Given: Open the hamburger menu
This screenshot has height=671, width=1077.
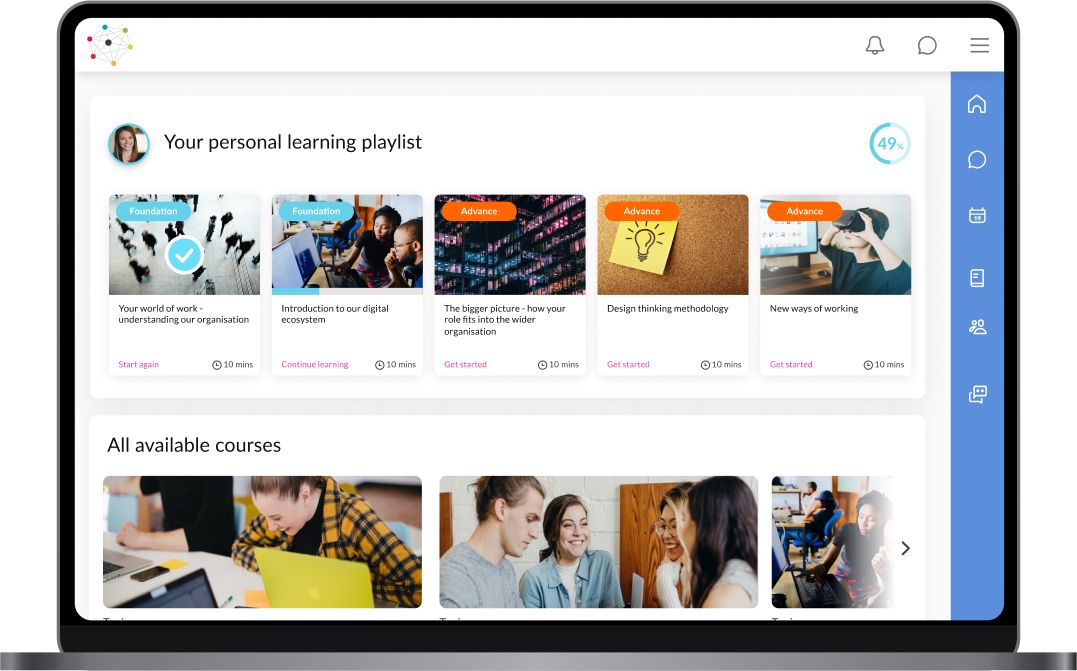Looking at the screenshot, I should (x=979, y=45).
